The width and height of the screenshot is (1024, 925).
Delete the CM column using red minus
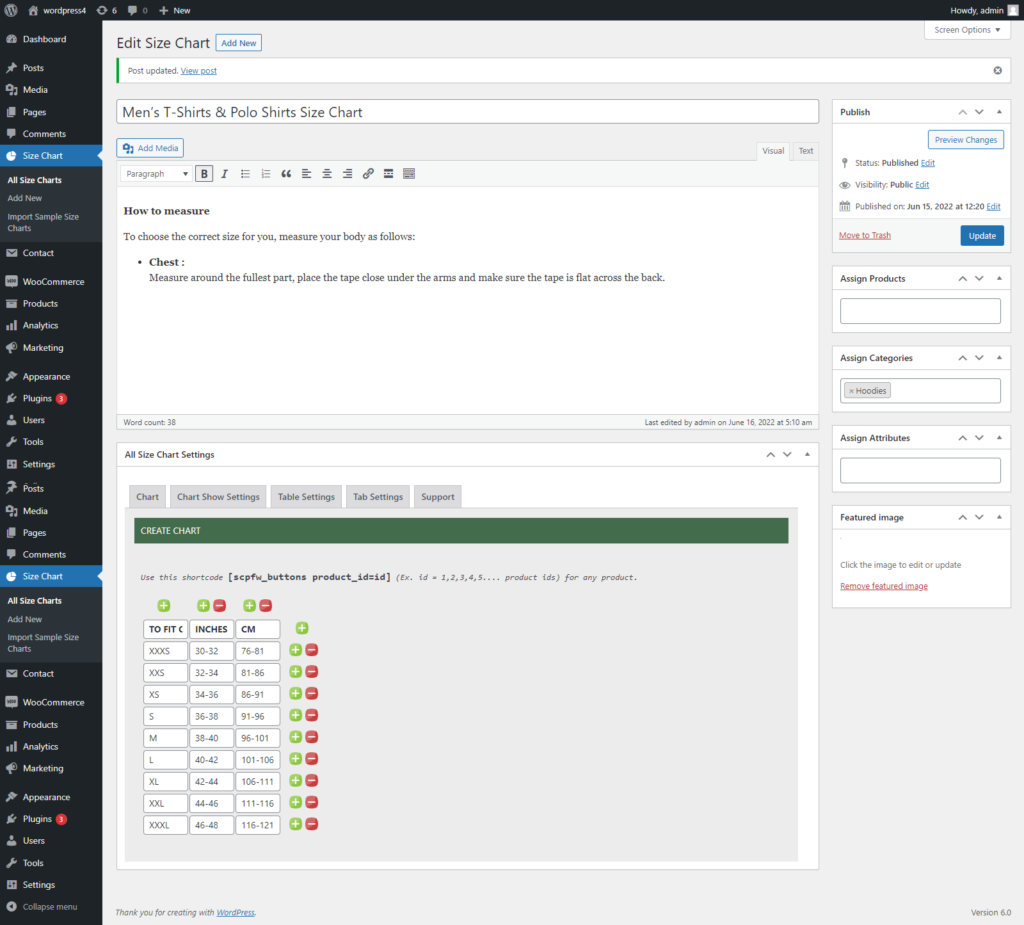coord(266,606)
